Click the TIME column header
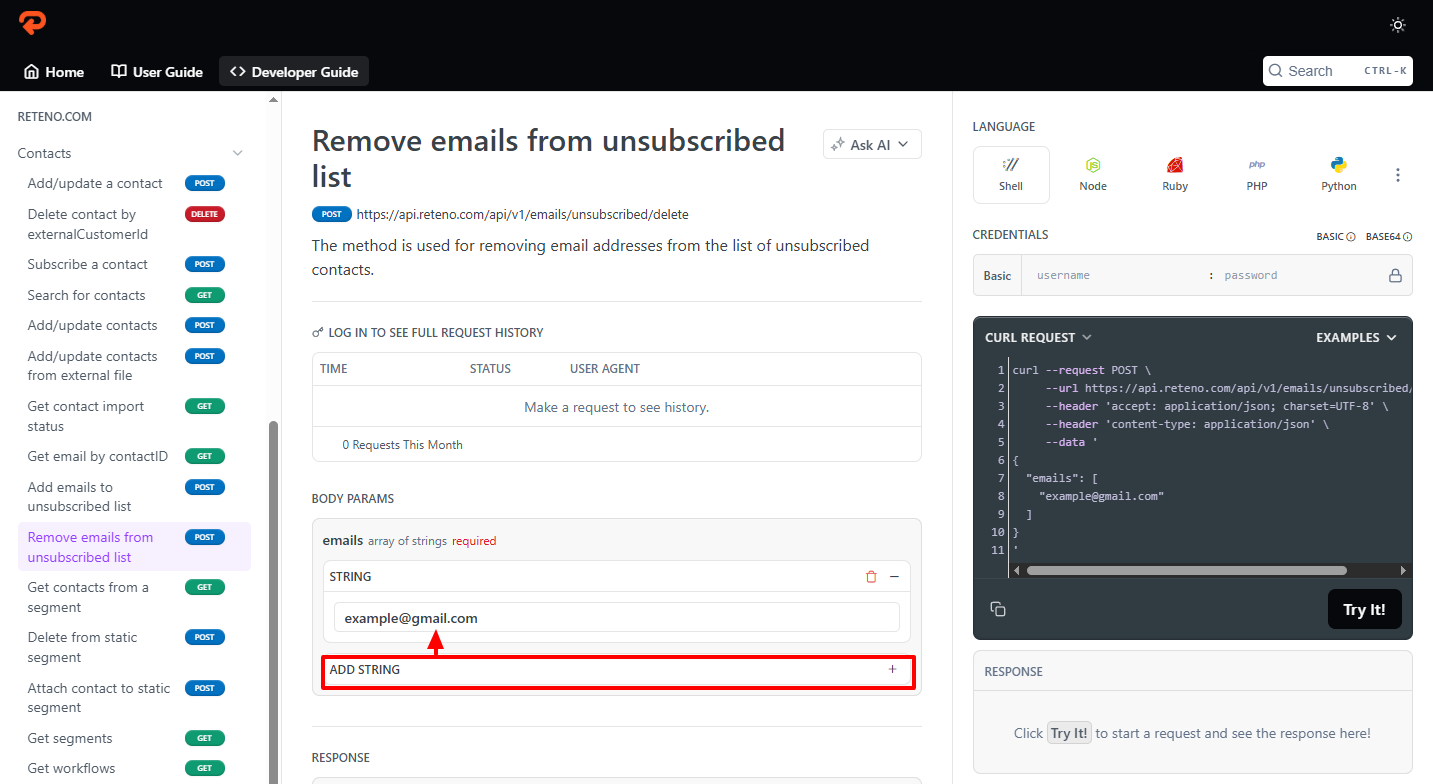This screenshot has height=784, width=1433. 334,369
